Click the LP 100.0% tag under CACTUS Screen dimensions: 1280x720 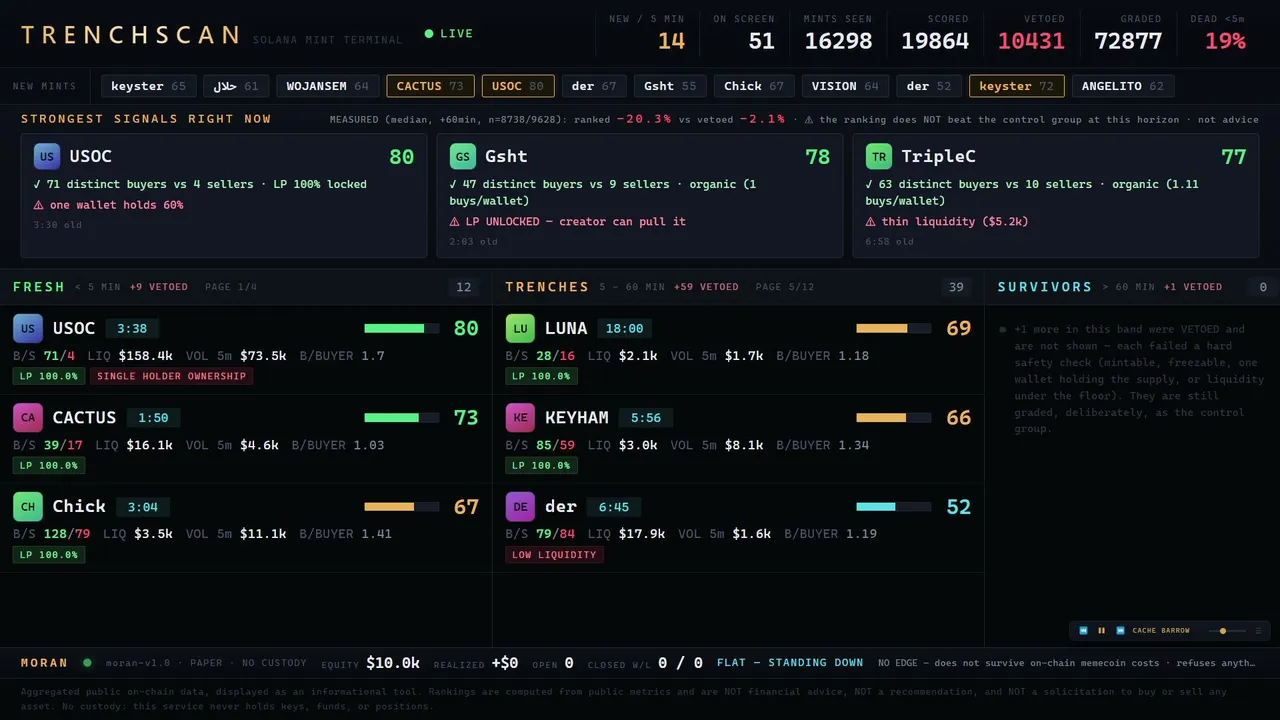(x=49, y=465)
